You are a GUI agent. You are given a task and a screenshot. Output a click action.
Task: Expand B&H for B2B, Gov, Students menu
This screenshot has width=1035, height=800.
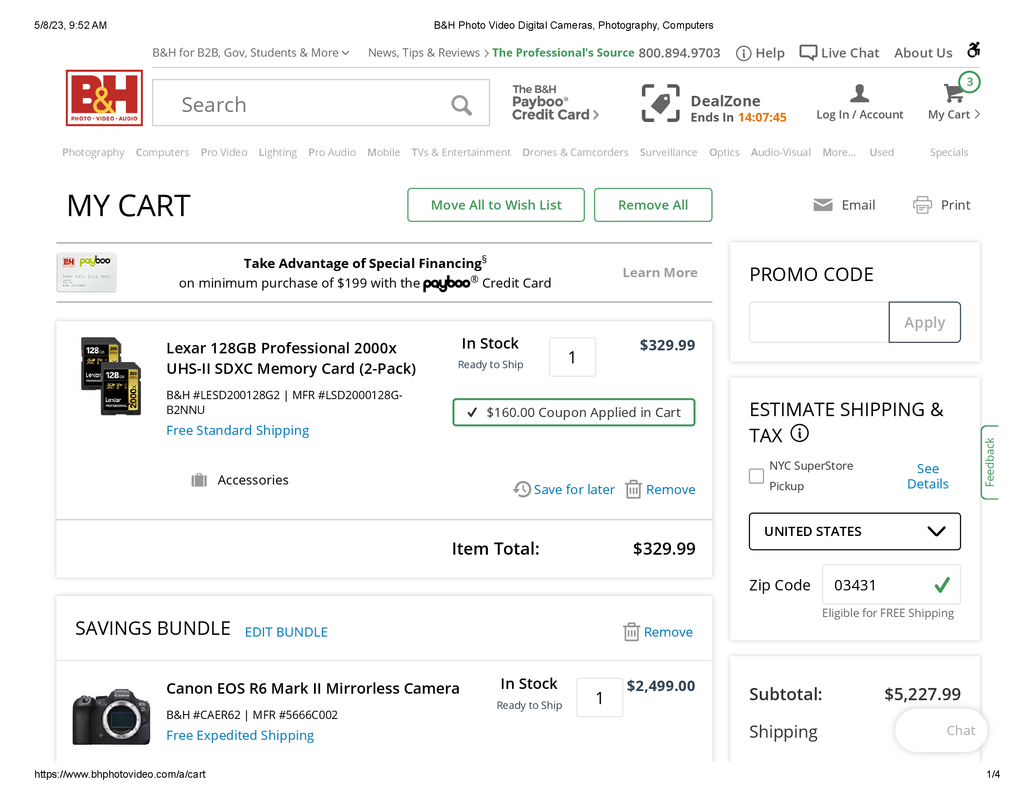point(250,53)
